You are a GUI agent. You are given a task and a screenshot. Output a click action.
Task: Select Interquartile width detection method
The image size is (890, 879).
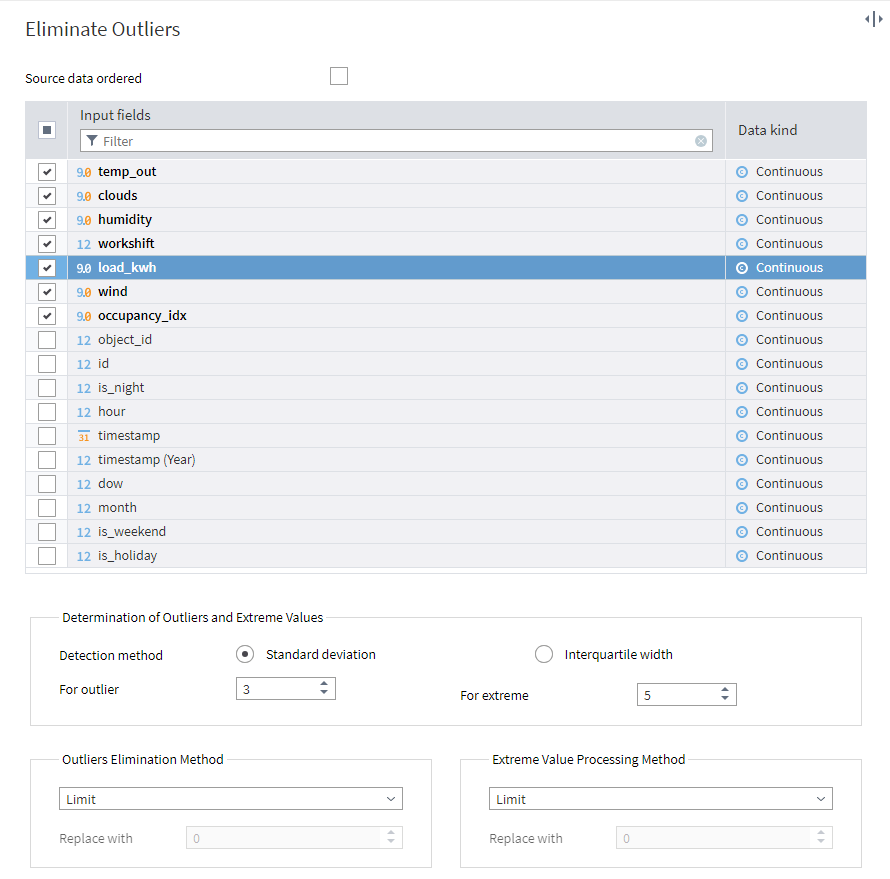click(544, 654)
